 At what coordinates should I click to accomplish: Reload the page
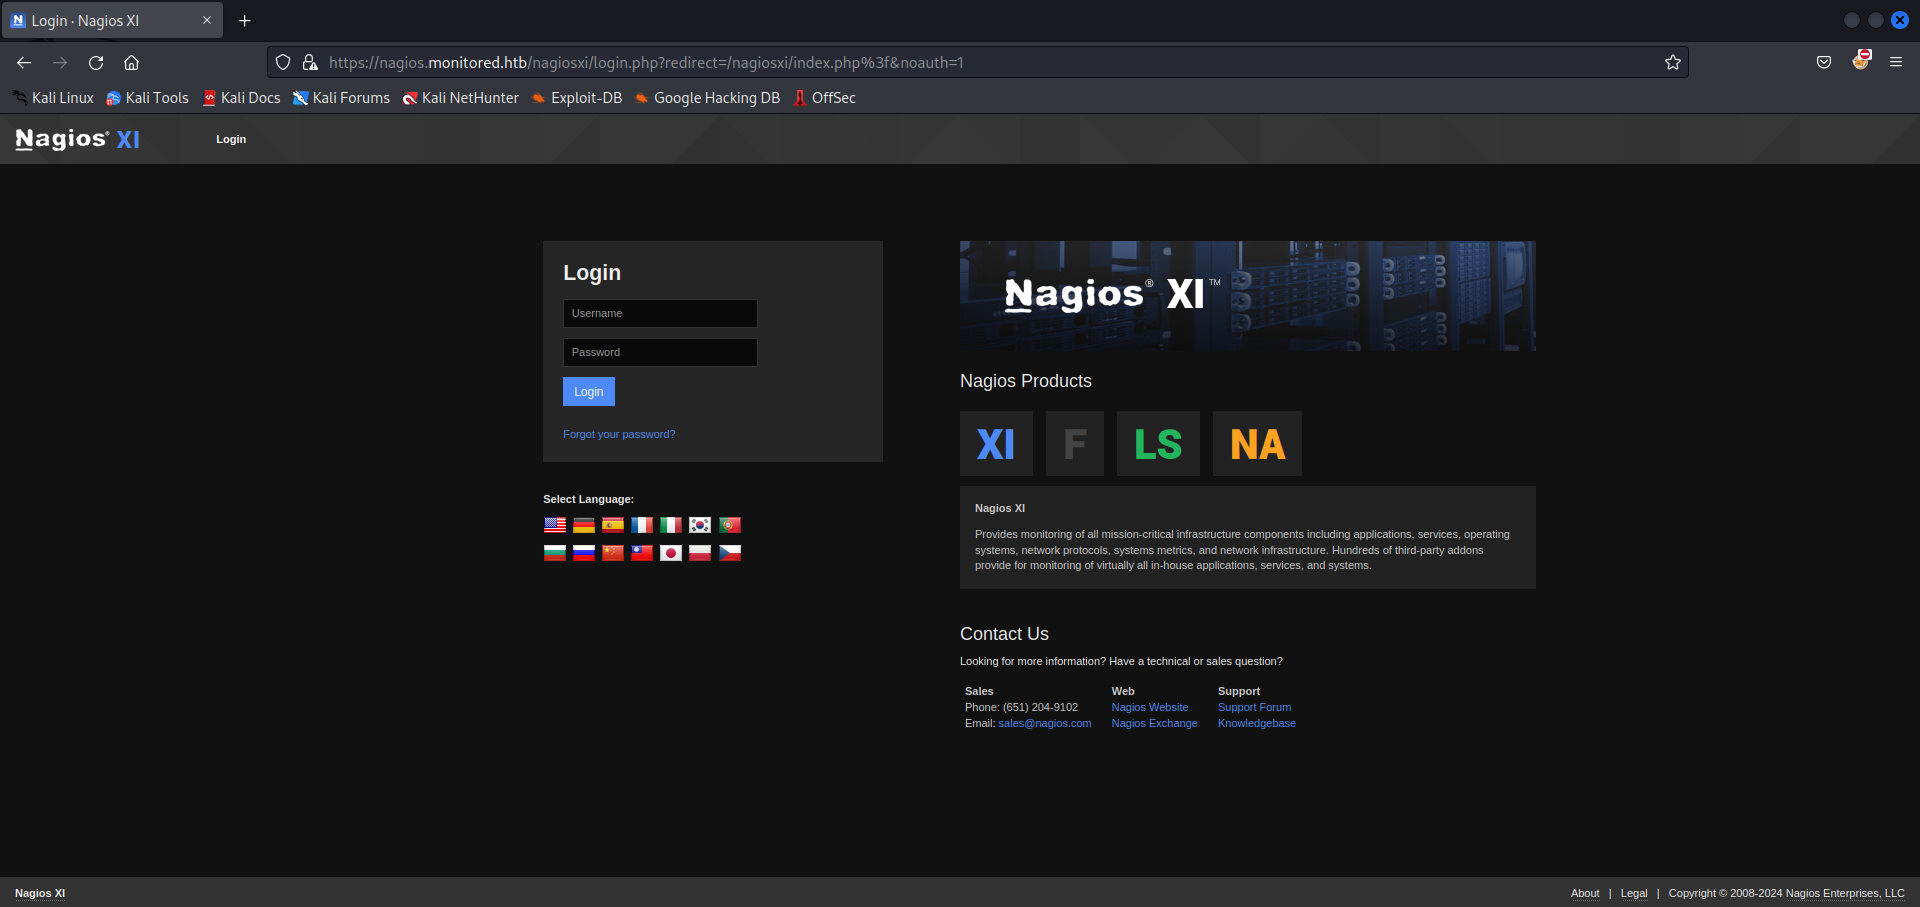pos(96,62)
